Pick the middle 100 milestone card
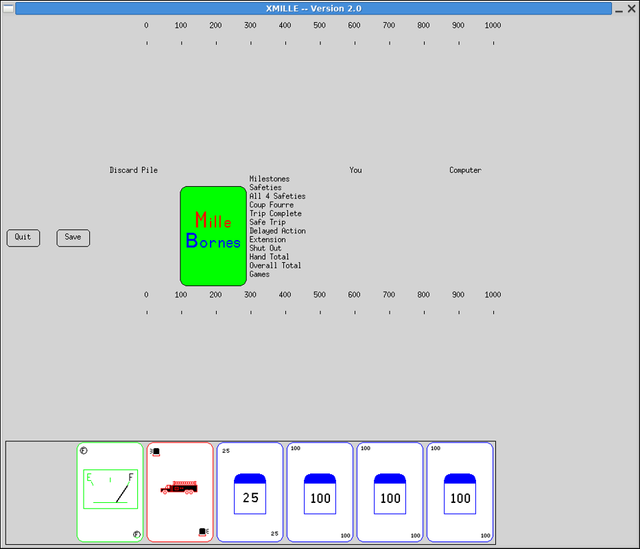This screenshot has height=549, width=640. click(x=390, y=492)
